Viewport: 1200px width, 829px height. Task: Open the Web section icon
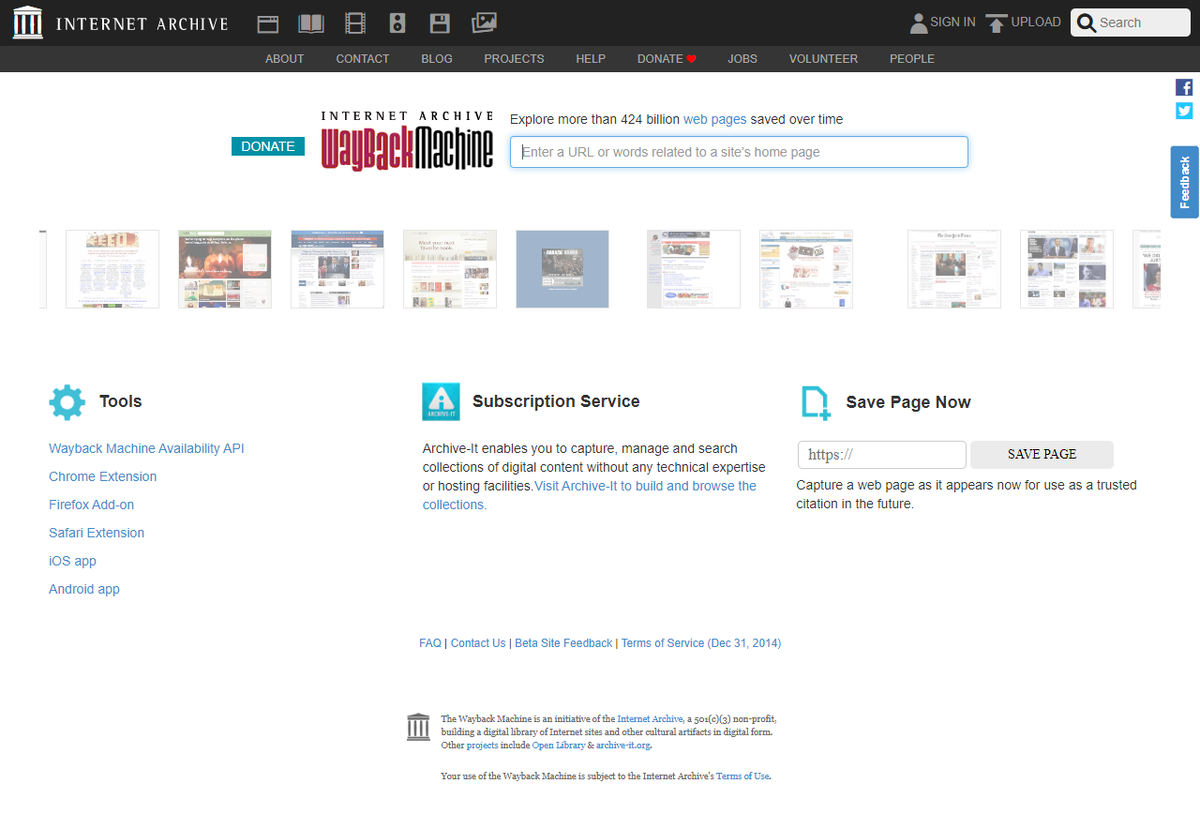[x=267, y=23]
